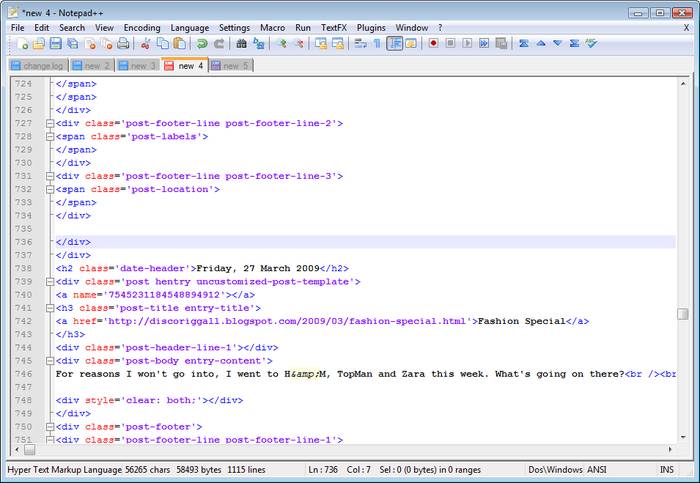The width and height of the screenshot is (700, 483).
Task: Toggle the indent guide toolbar button
Action: click(x=394, y=44)
